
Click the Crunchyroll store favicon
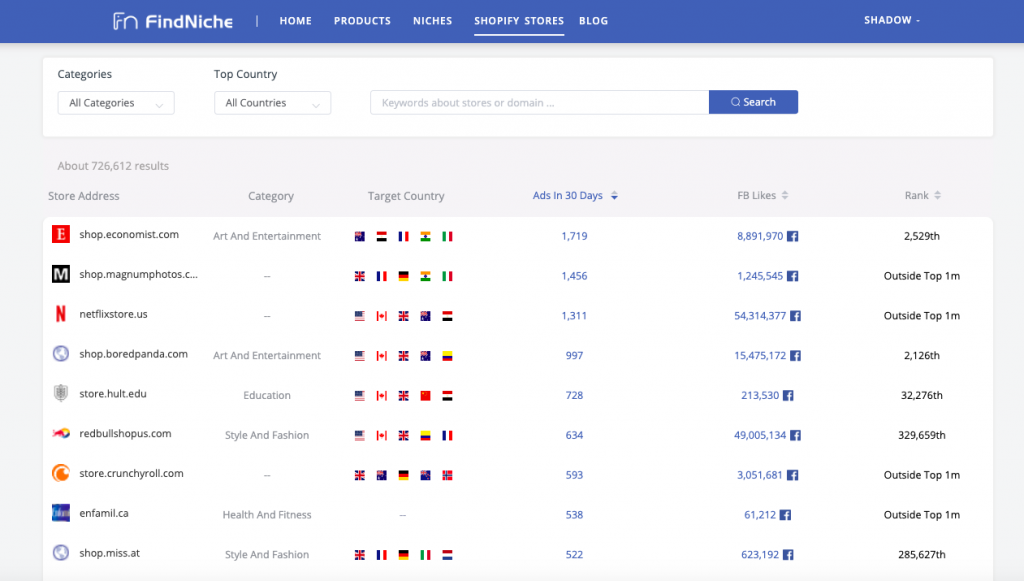(x=61, y=473)
